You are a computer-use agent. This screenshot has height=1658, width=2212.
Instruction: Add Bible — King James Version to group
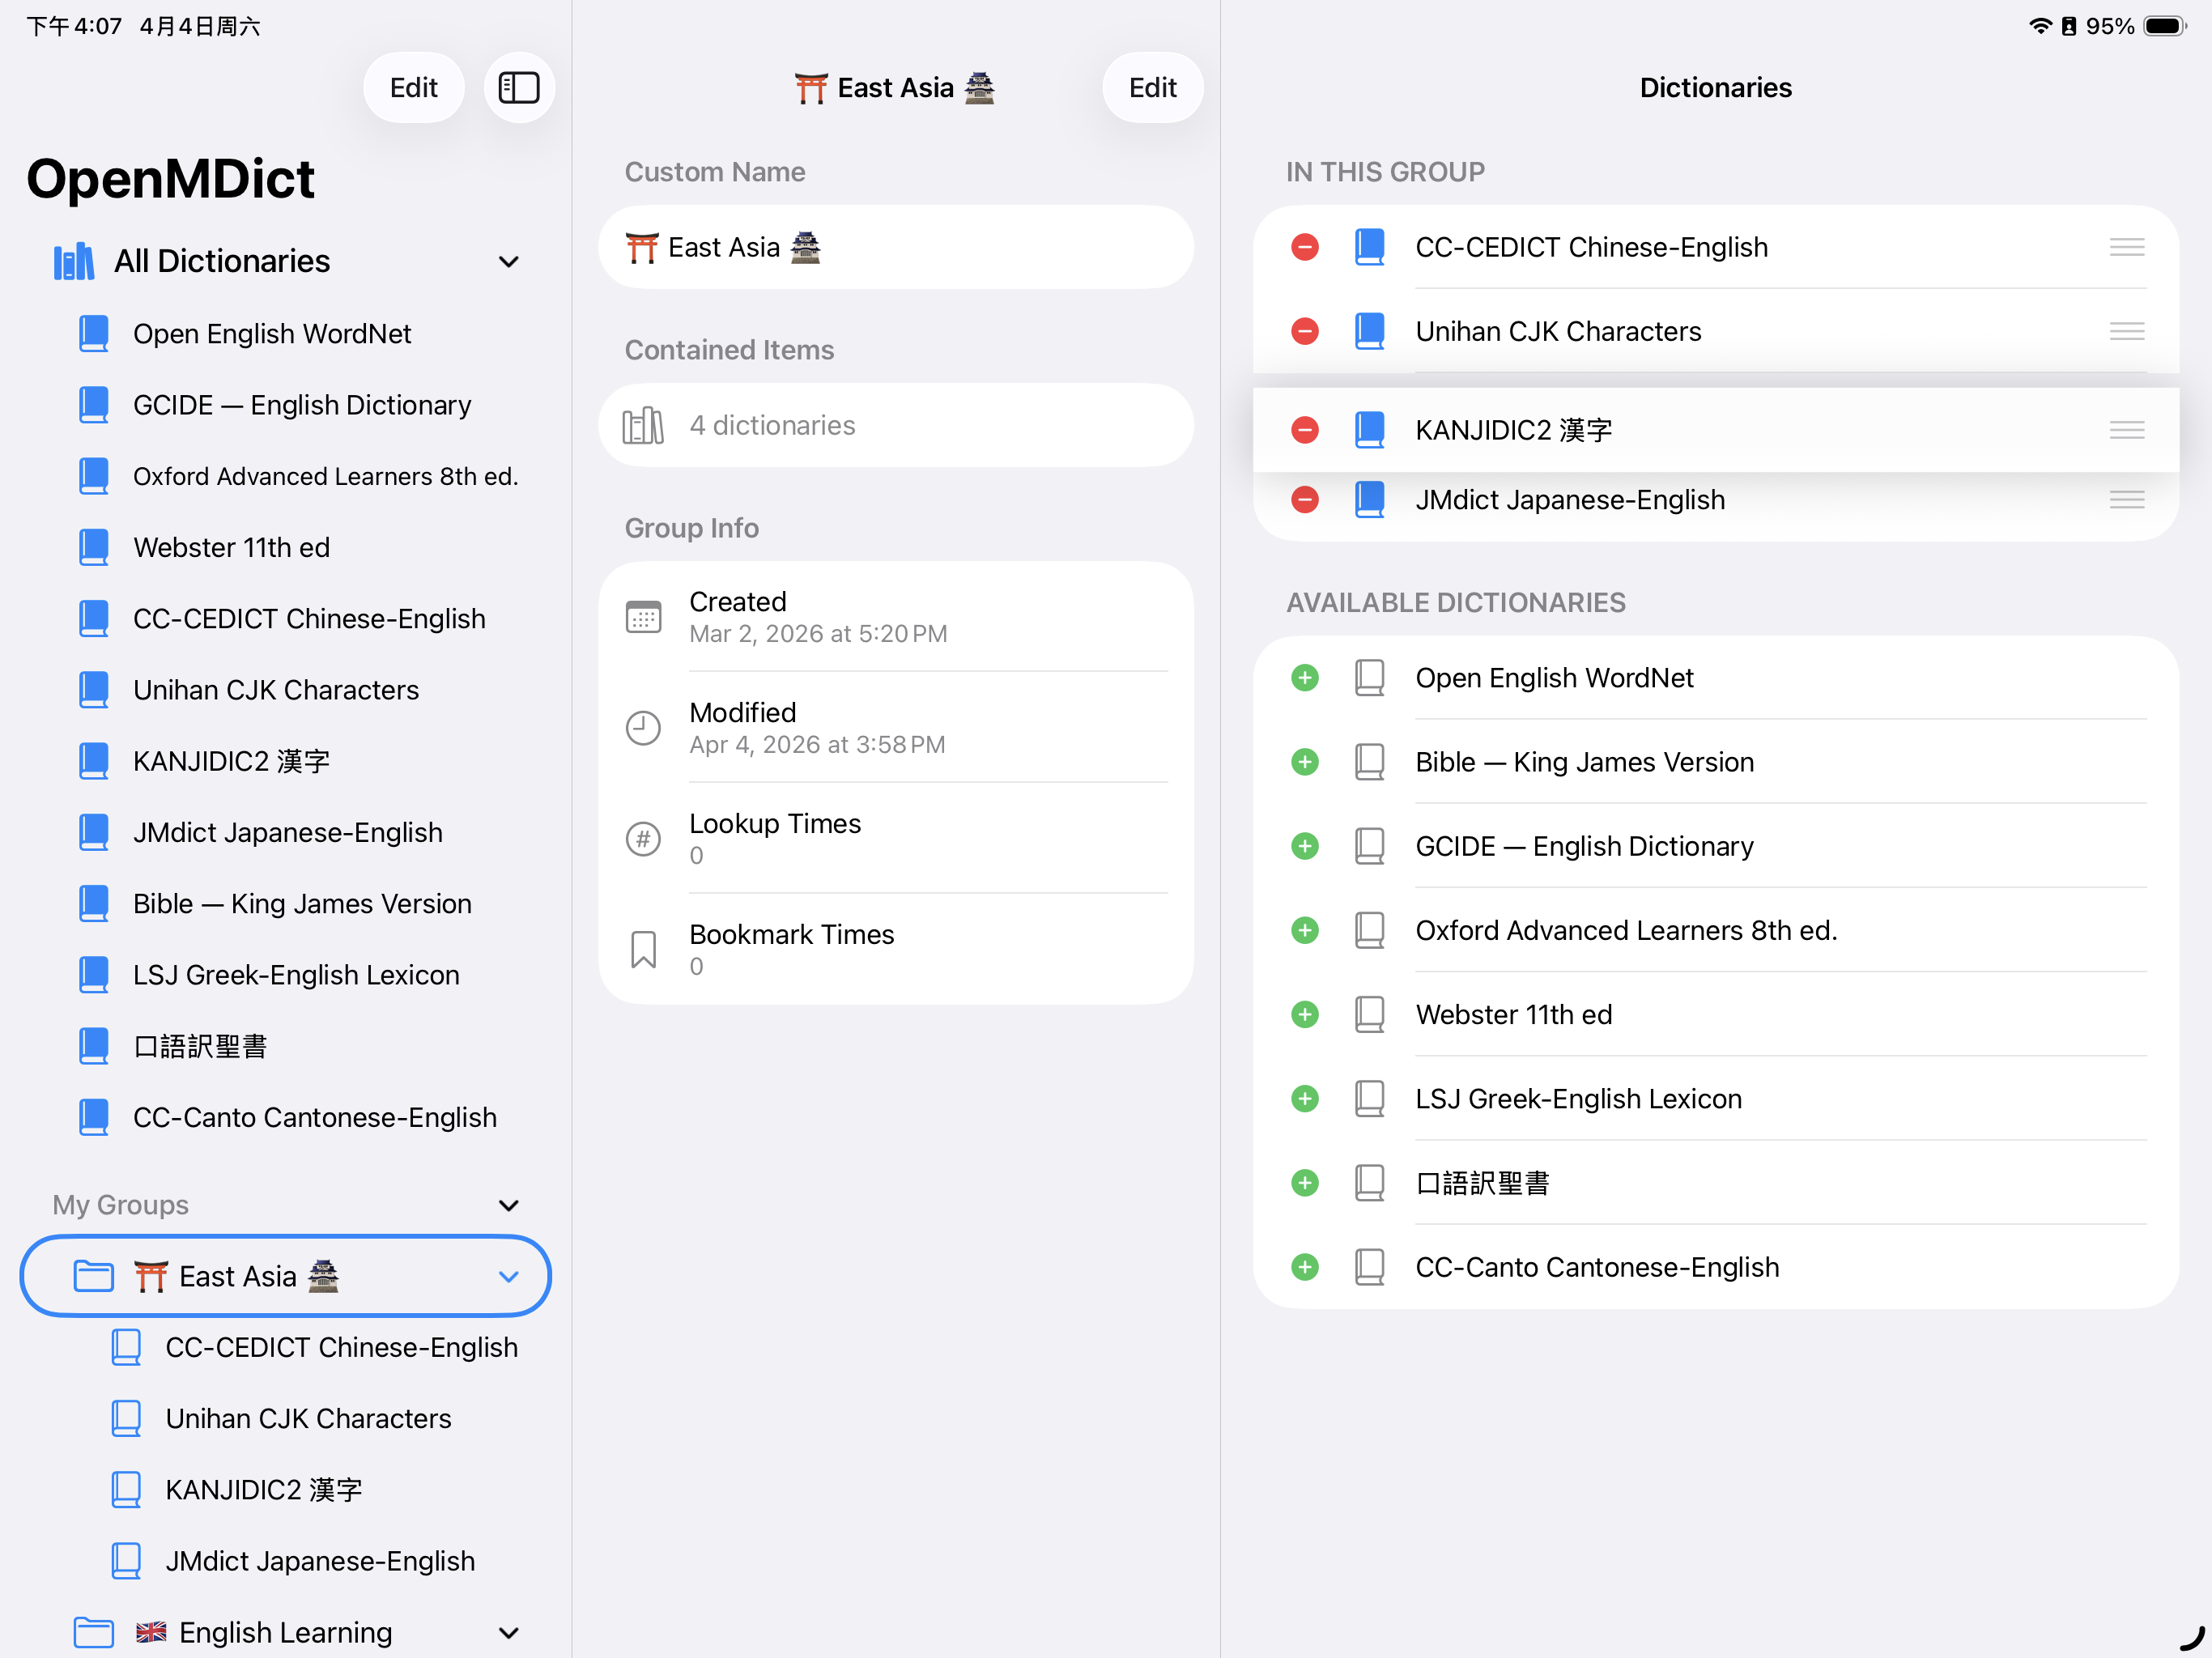tap(1304, 762)
